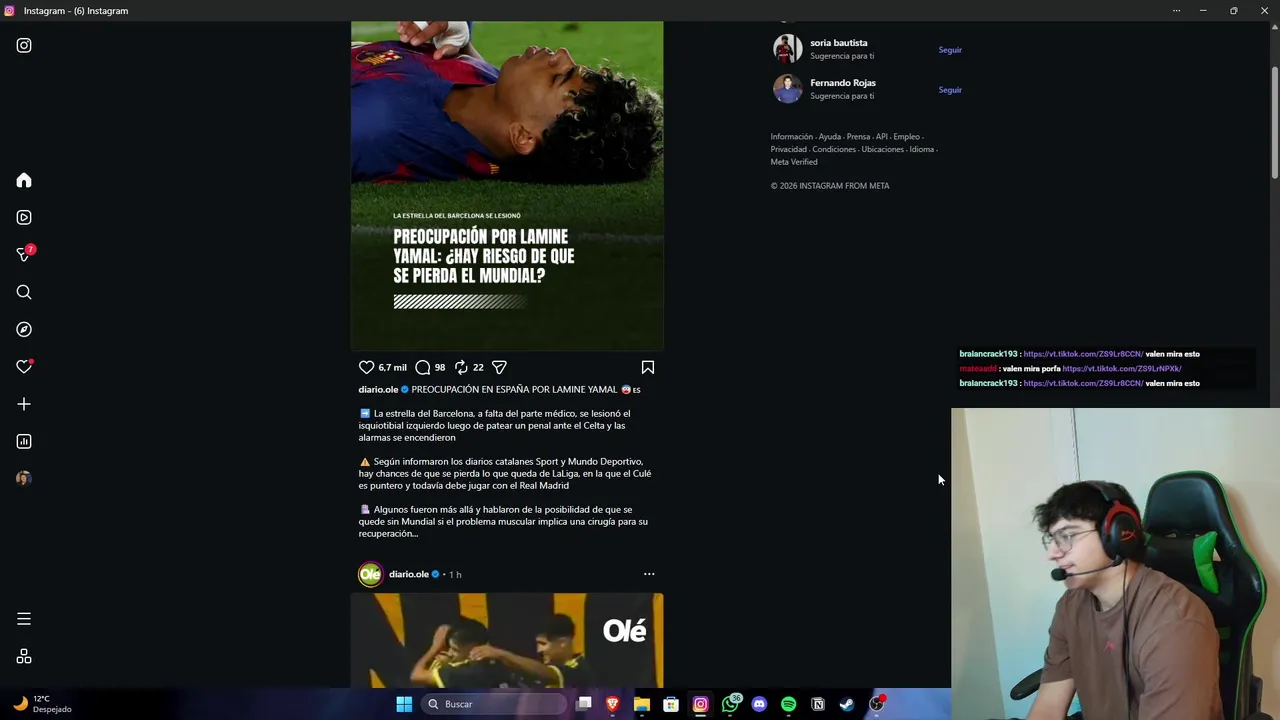The image size is (1280, 720).
Task: Open Fernando Rojas profile picture
Action: point(787,89)
